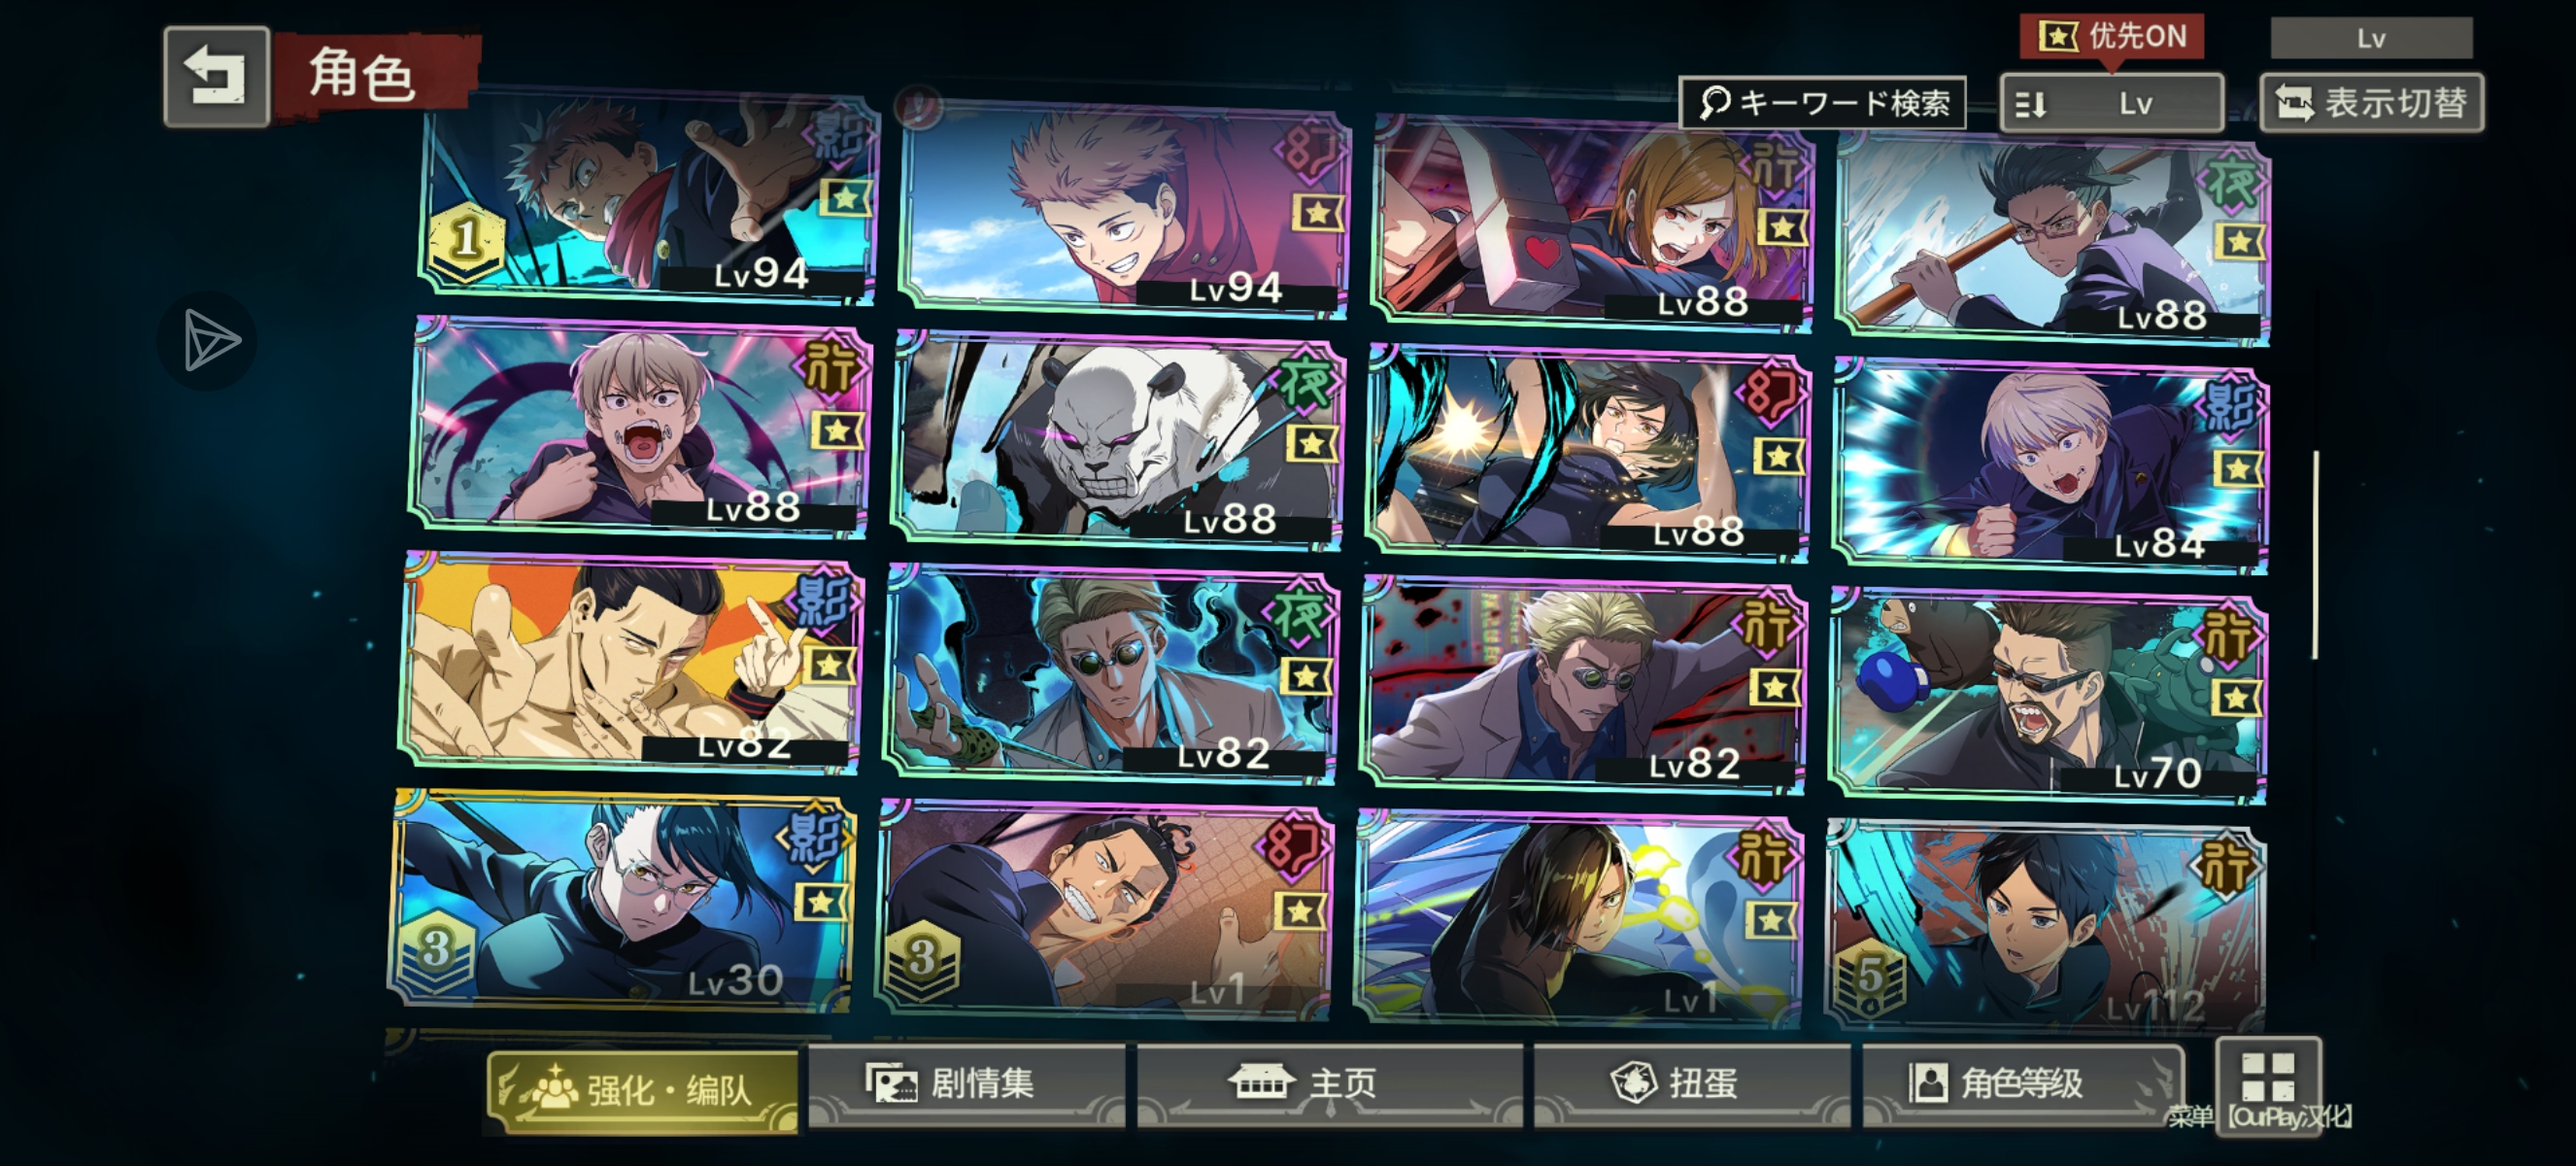2576x1166 pixels.
Task: Open the Lv sort order dropdown
Action: pos(2112,103)
